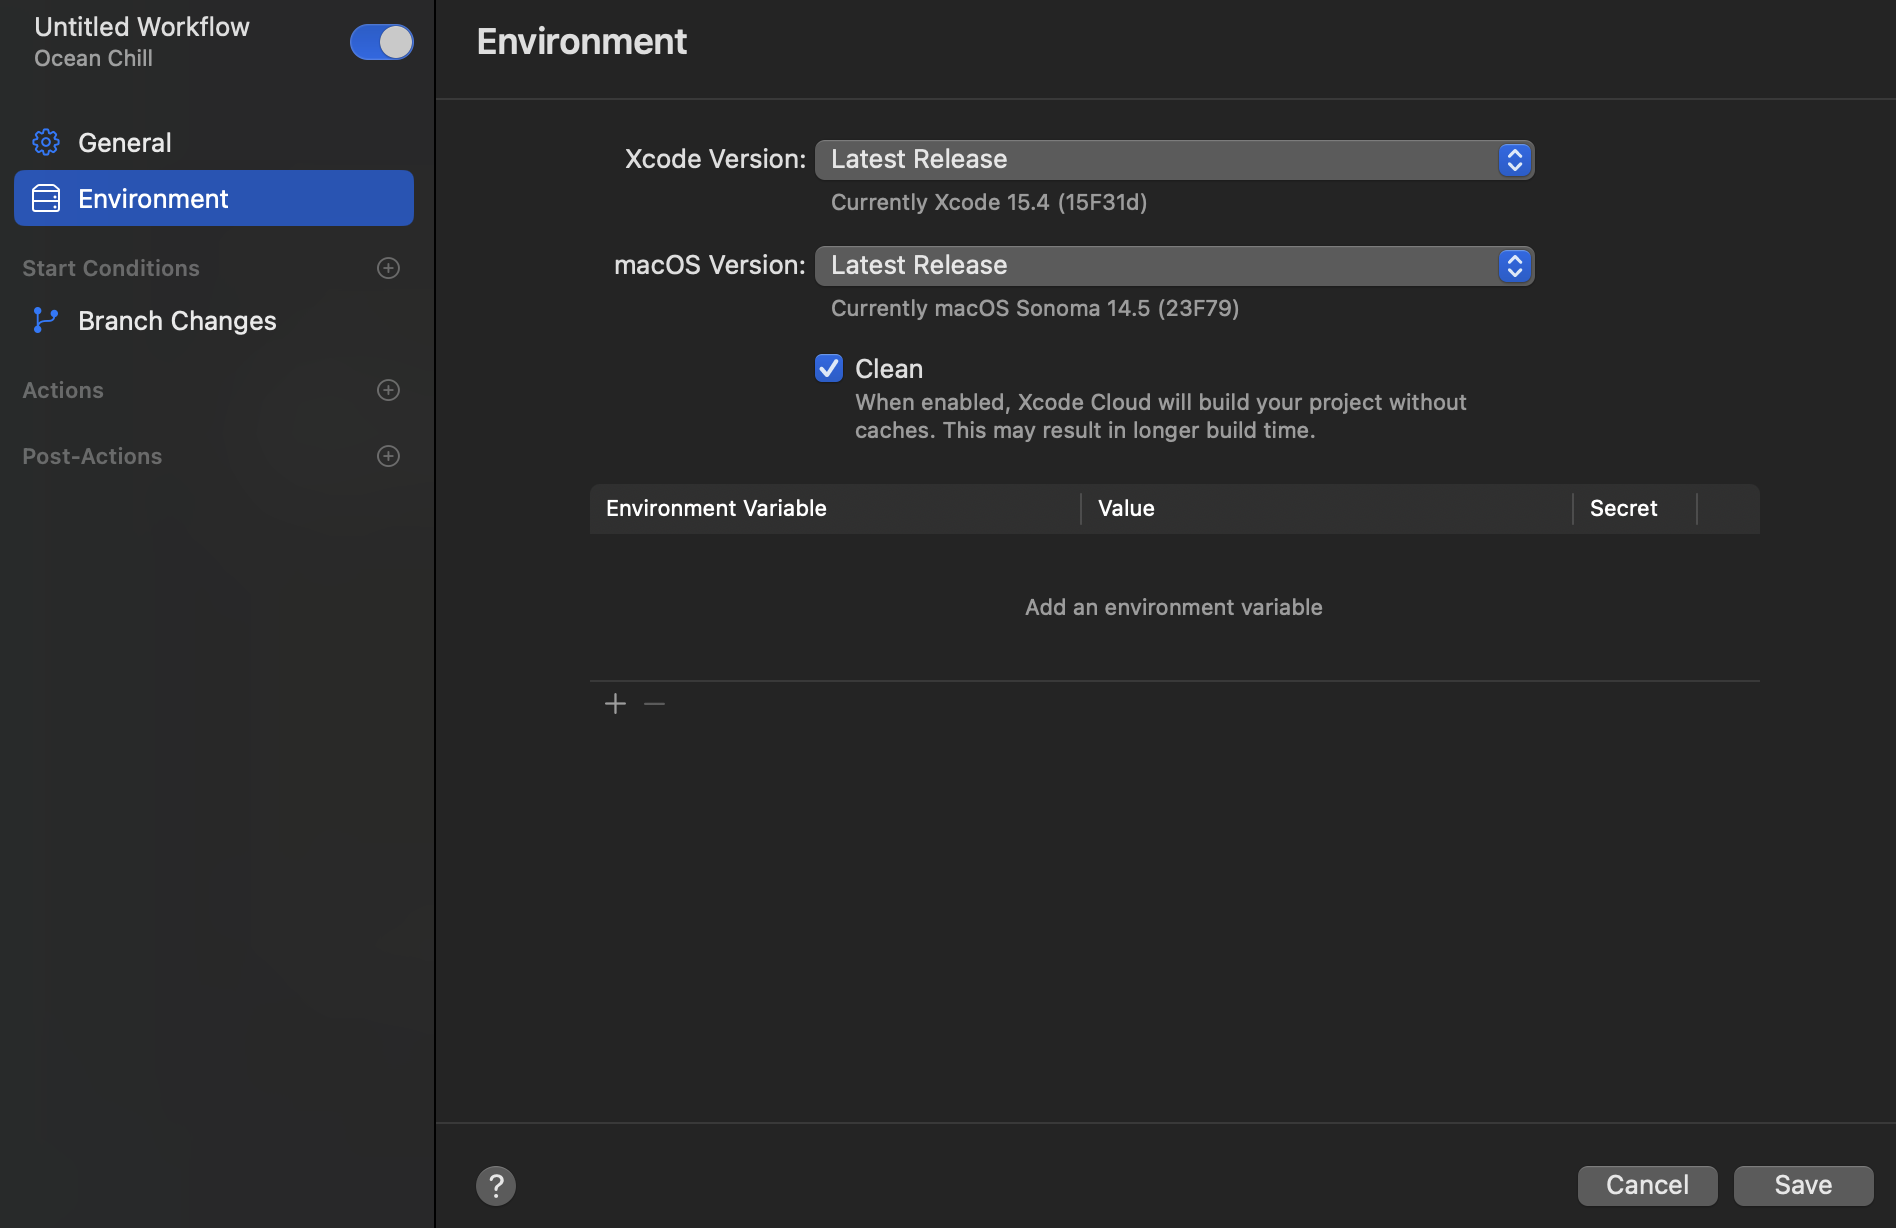The height and width of the screenshot is (1228, 1896).
Task: Click the Actions section label
Action: 63,390
